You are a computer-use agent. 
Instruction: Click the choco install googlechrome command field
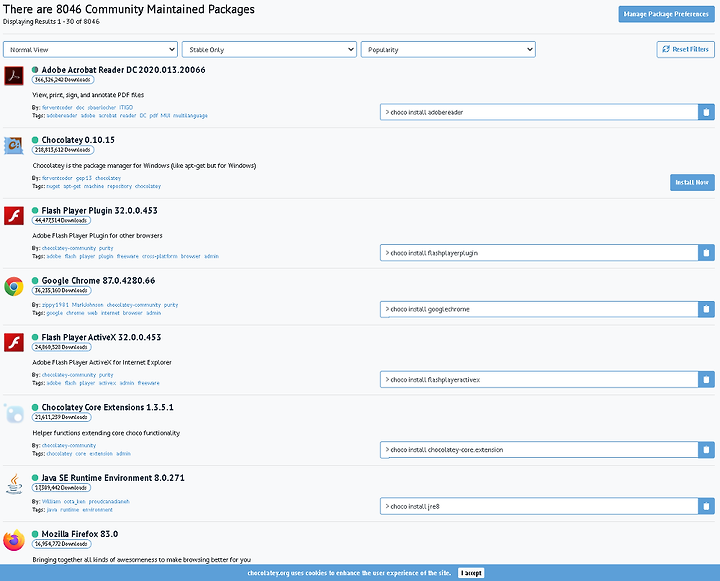tap(539, 309)
